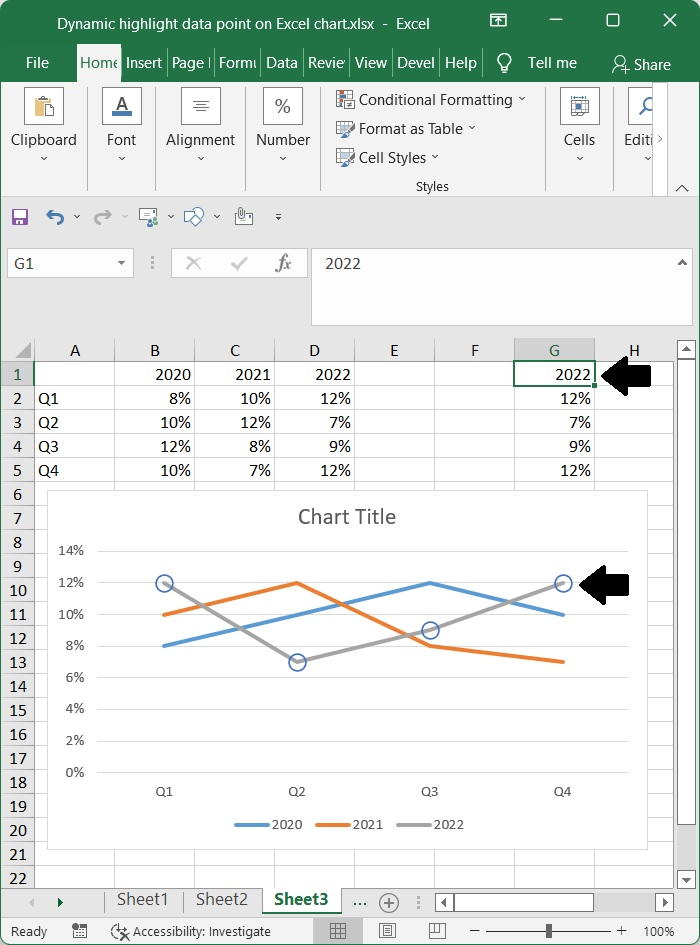The height and width of the screenshot is (945, 700).
Task: Click the 100% zoom level
Action: coord(658,931)
